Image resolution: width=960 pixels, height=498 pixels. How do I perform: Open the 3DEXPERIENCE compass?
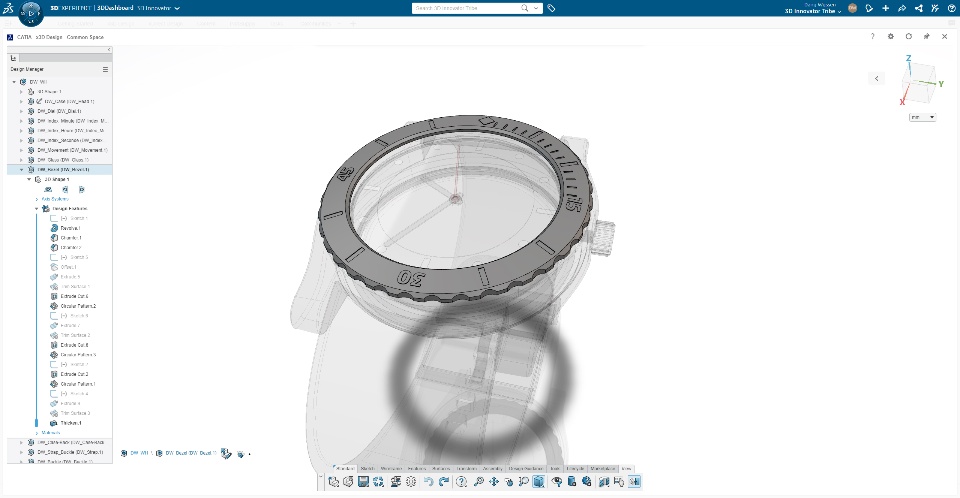(31, 13)
